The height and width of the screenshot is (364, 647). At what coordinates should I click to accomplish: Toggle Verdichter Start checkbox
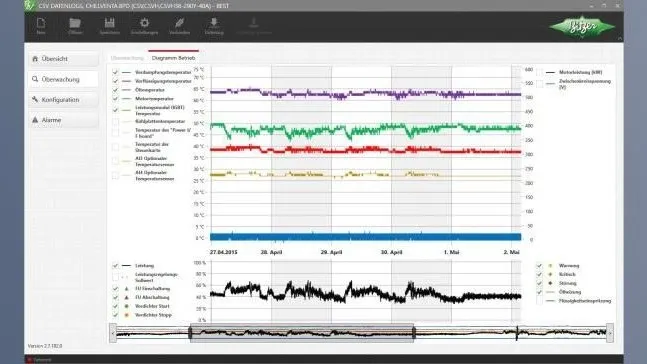115,306
